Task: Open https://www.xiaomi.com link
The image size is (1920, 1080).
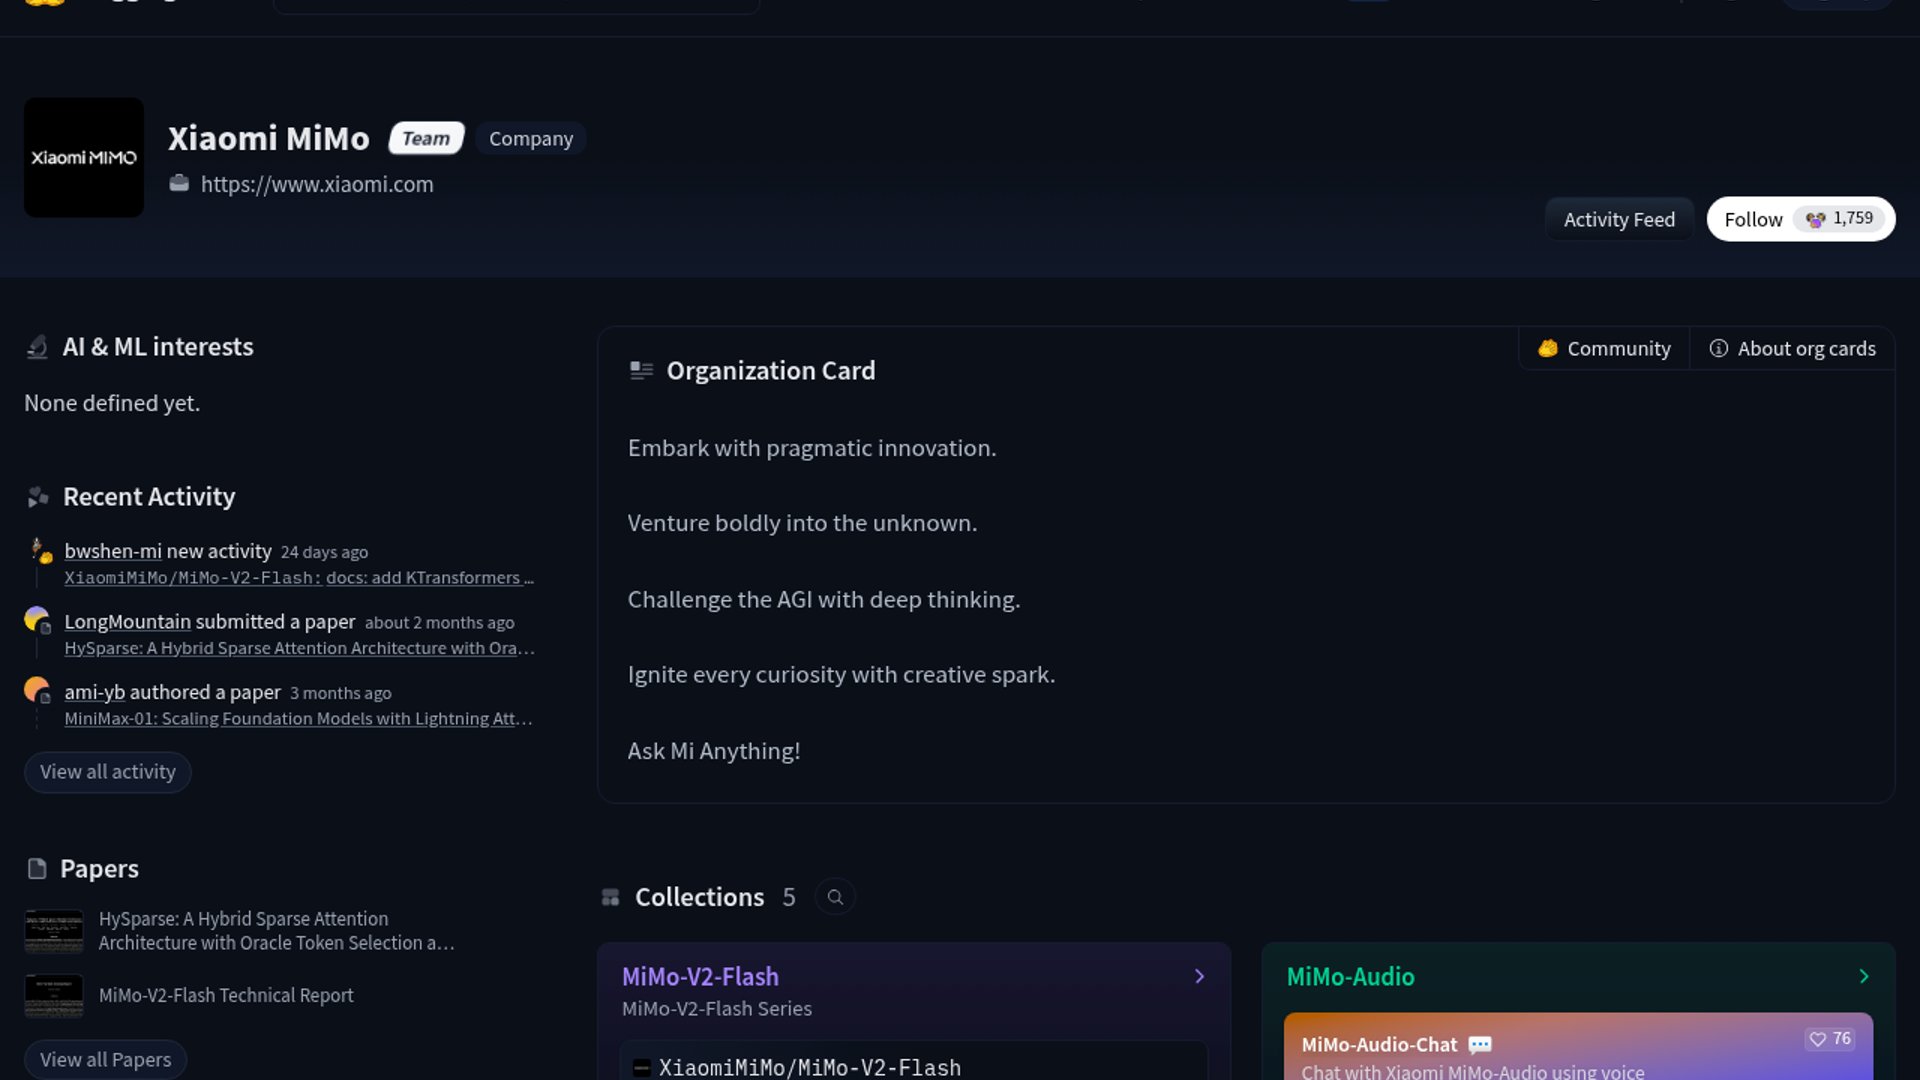Action: (x=317, y=184)
